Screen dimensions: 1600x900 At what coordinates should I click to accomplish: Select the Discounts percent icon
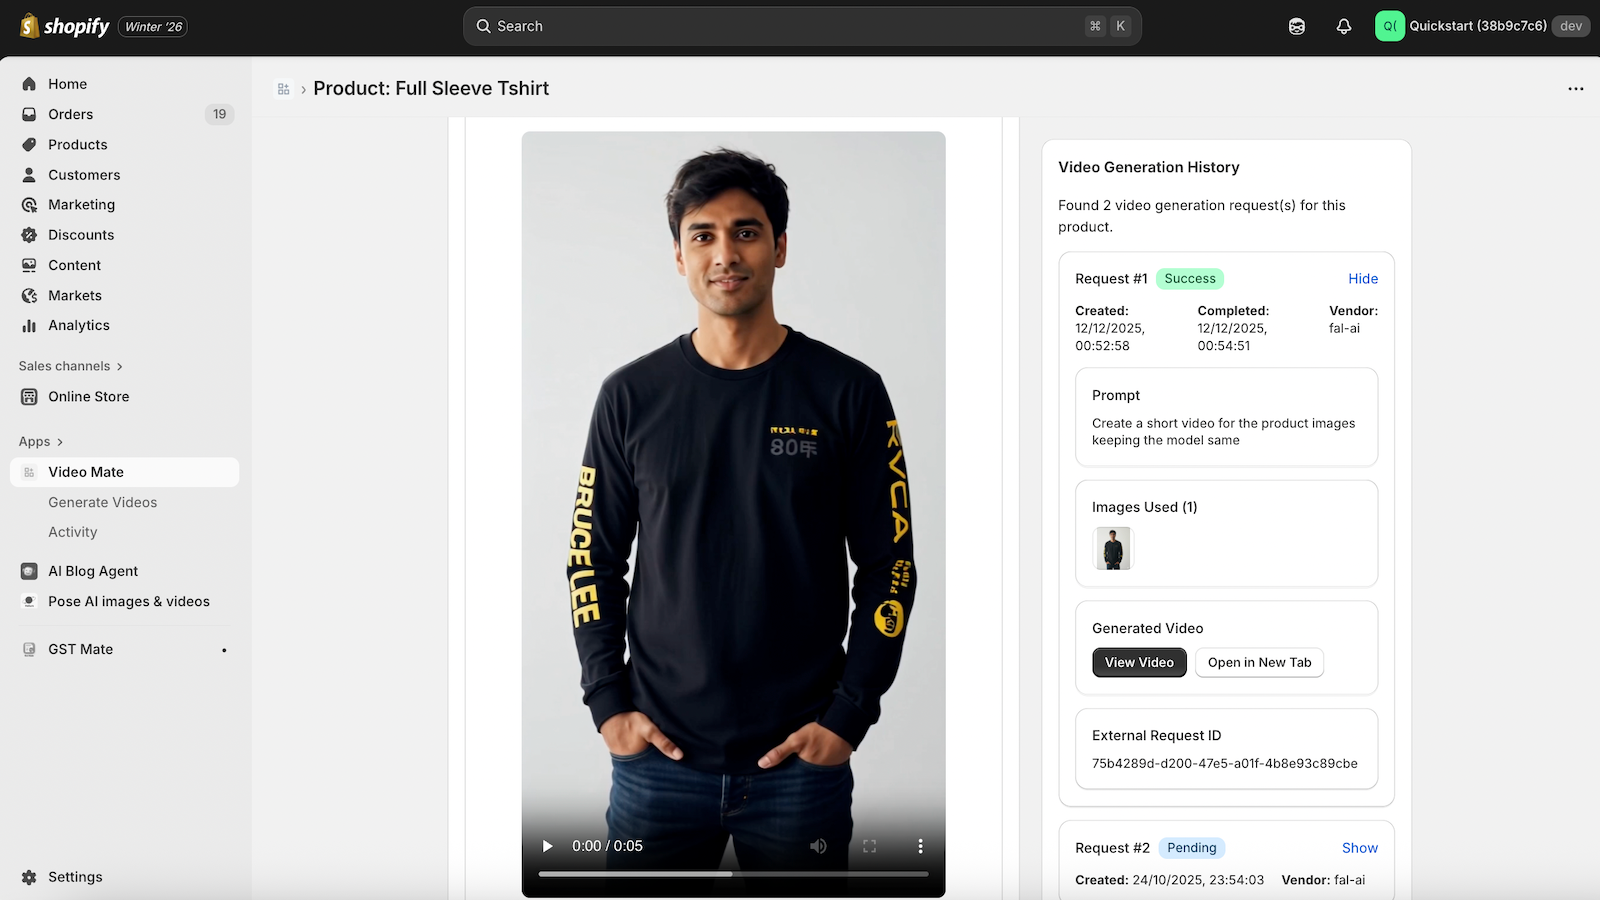point(29,234)
